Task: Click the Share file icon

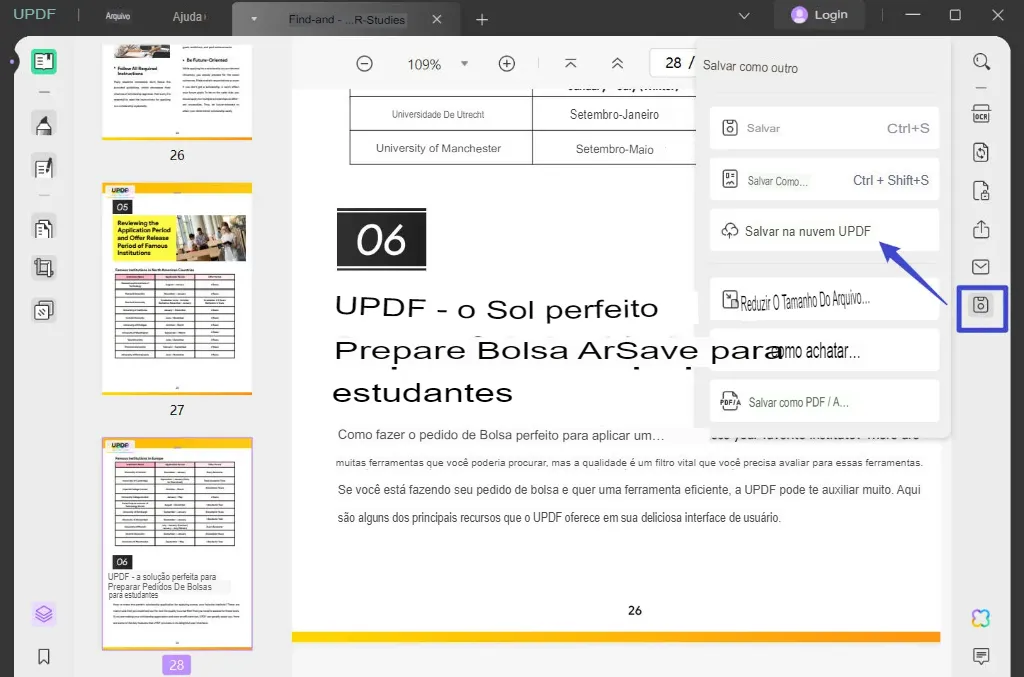Action: click(x=981, y=229)
